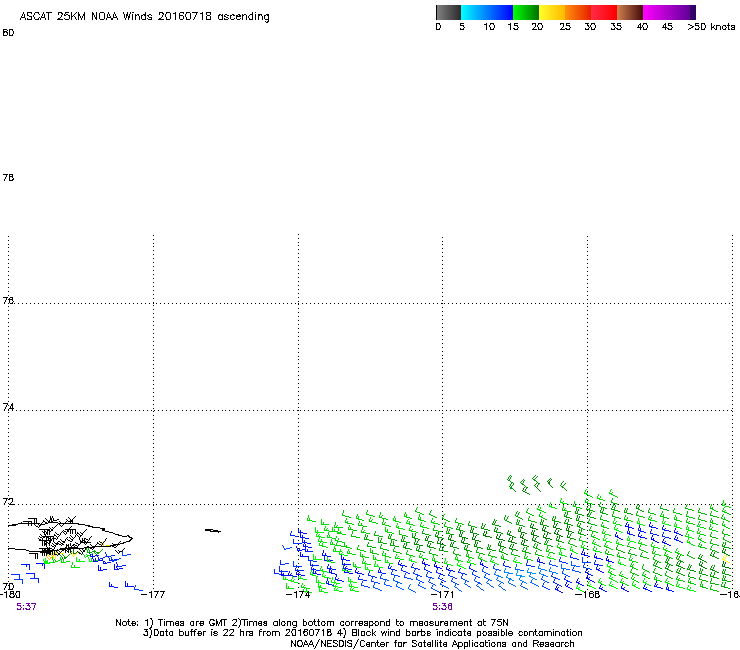Click the green 15-20 knots color segment
The width and height of the screenshot is (740, 650).
(x=526, y=12)
